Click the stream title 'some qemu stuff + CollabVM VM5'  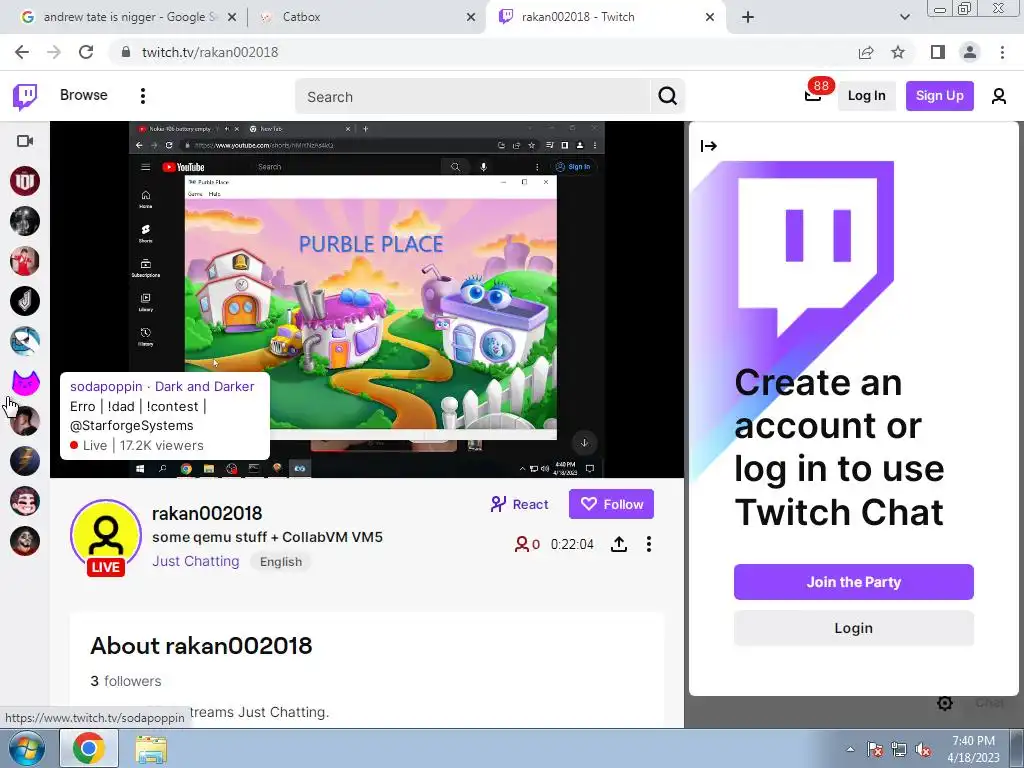(x=268, y=537)
